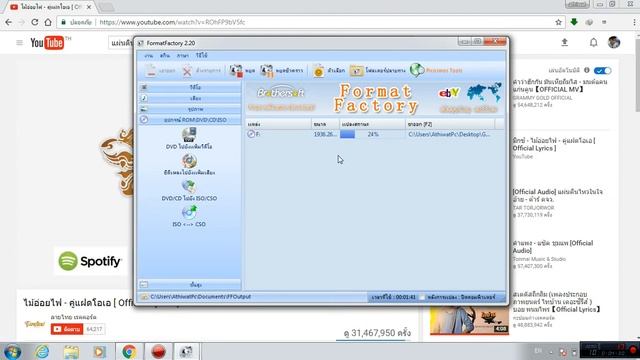Open the first (Task) menu in the FormatFactory menu bar
640x360 pixels.
[x=149, y=56]
